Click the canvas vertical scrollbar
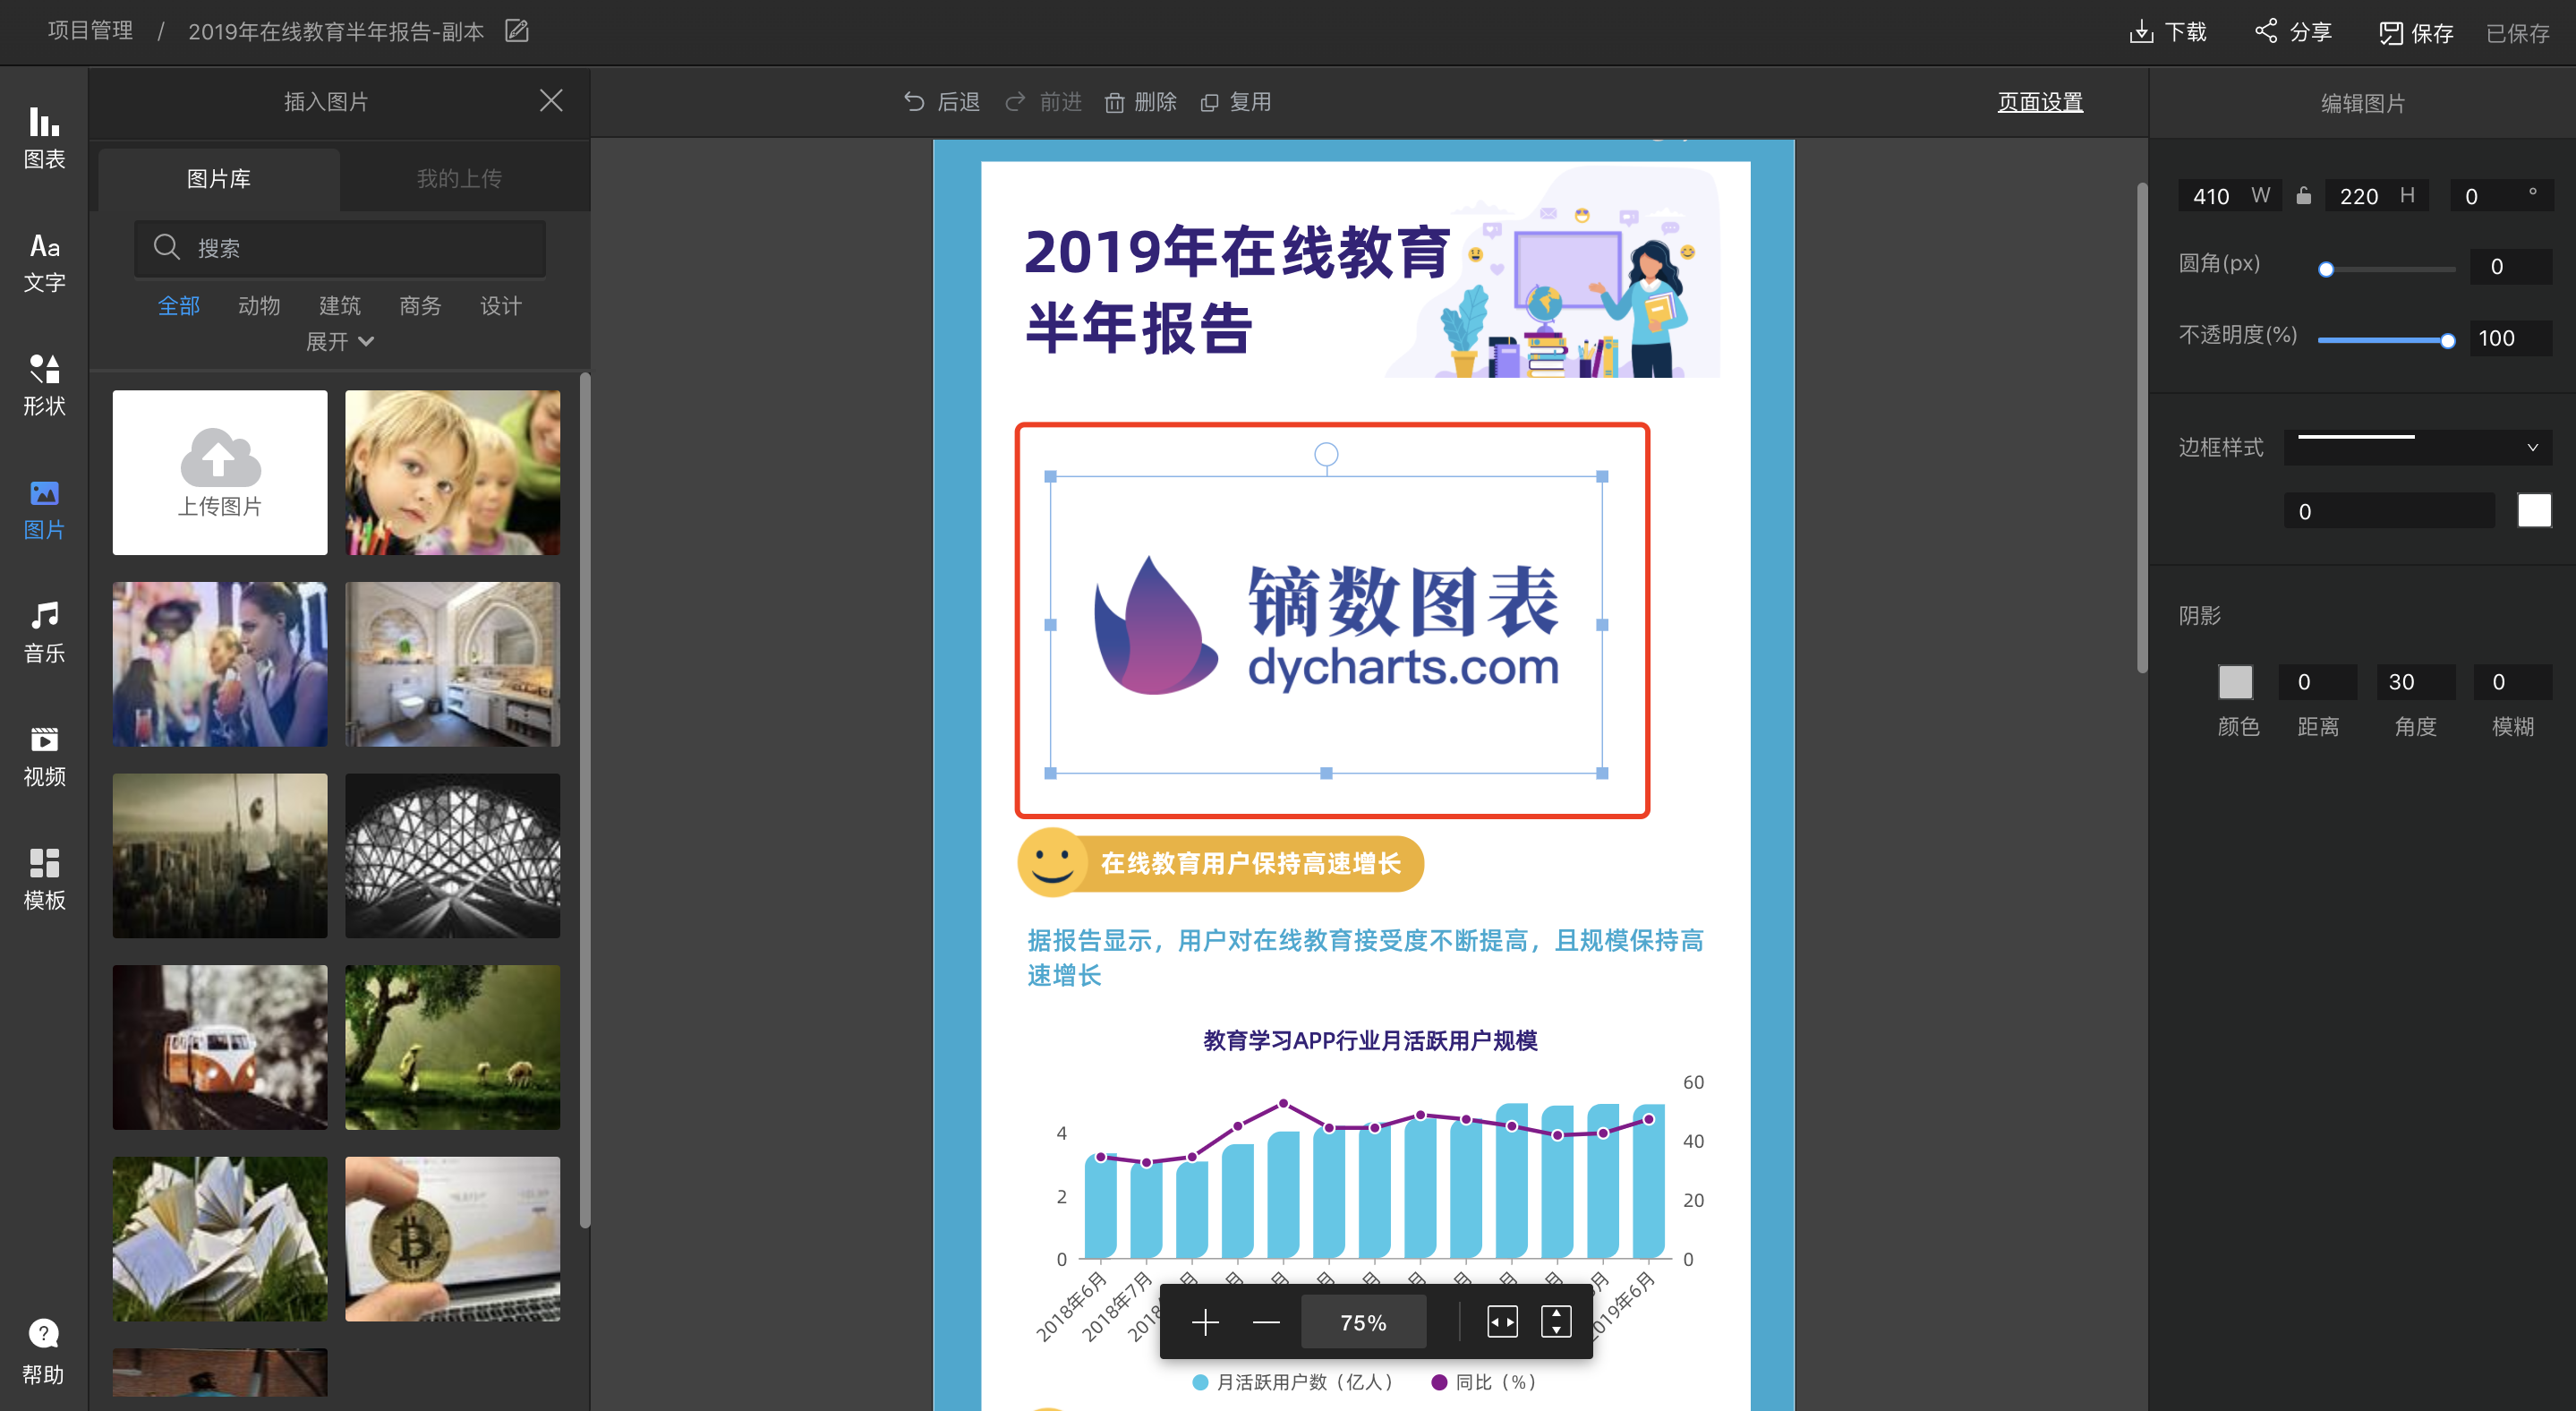Image resolution: width=2576 pixels, height=1411 pixels. pos(2141,427)
